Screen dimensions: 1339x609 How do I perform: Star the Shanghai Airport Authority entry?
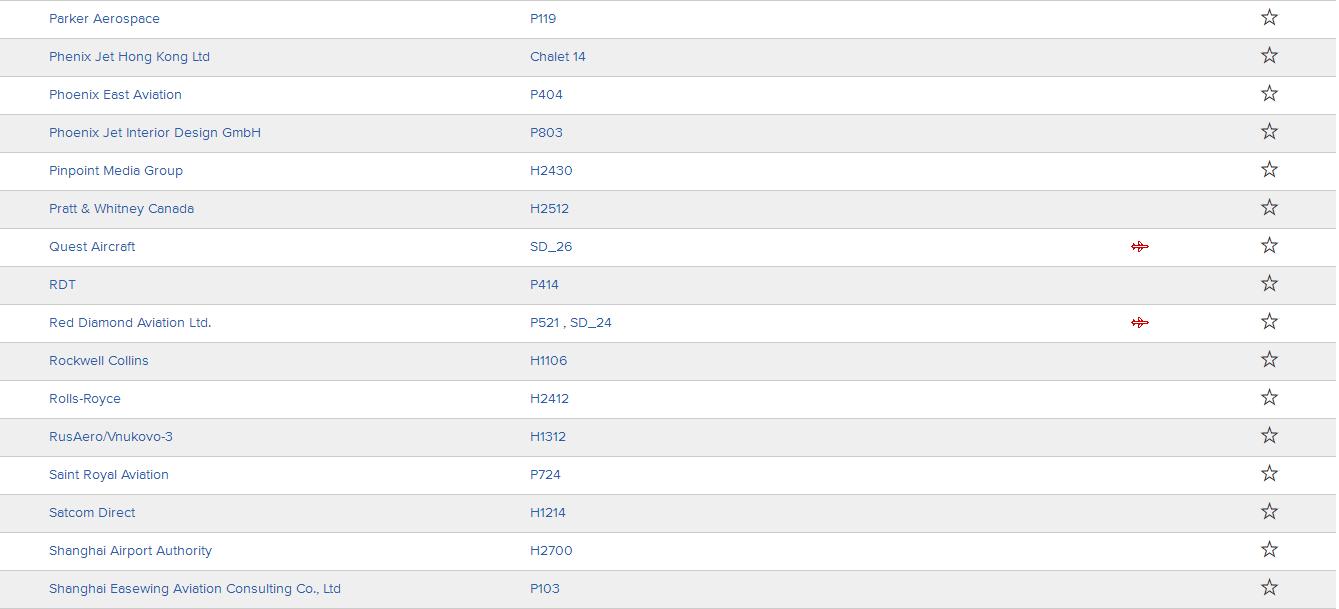point(1269,549)
